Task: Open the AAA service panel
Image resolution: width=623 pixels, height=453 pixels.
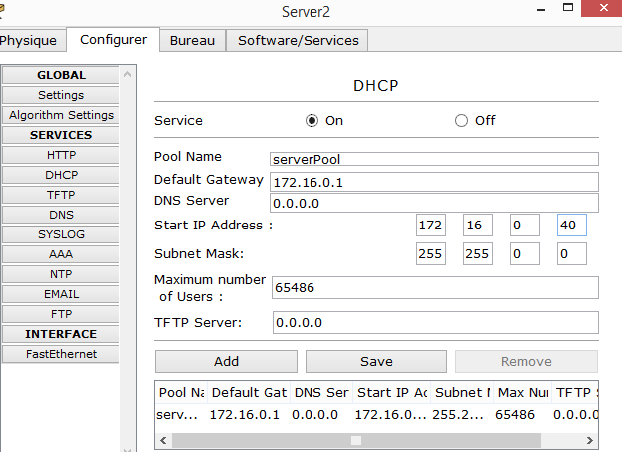Action: coord(61,254)
